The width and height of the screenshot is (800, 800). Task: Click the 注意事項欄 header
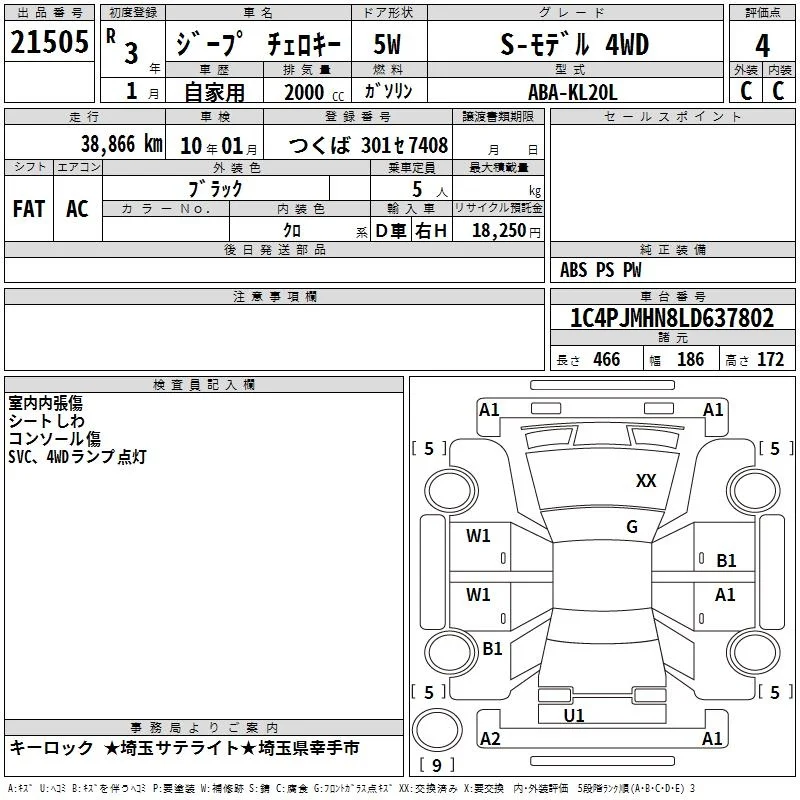[x=274, y=296]
